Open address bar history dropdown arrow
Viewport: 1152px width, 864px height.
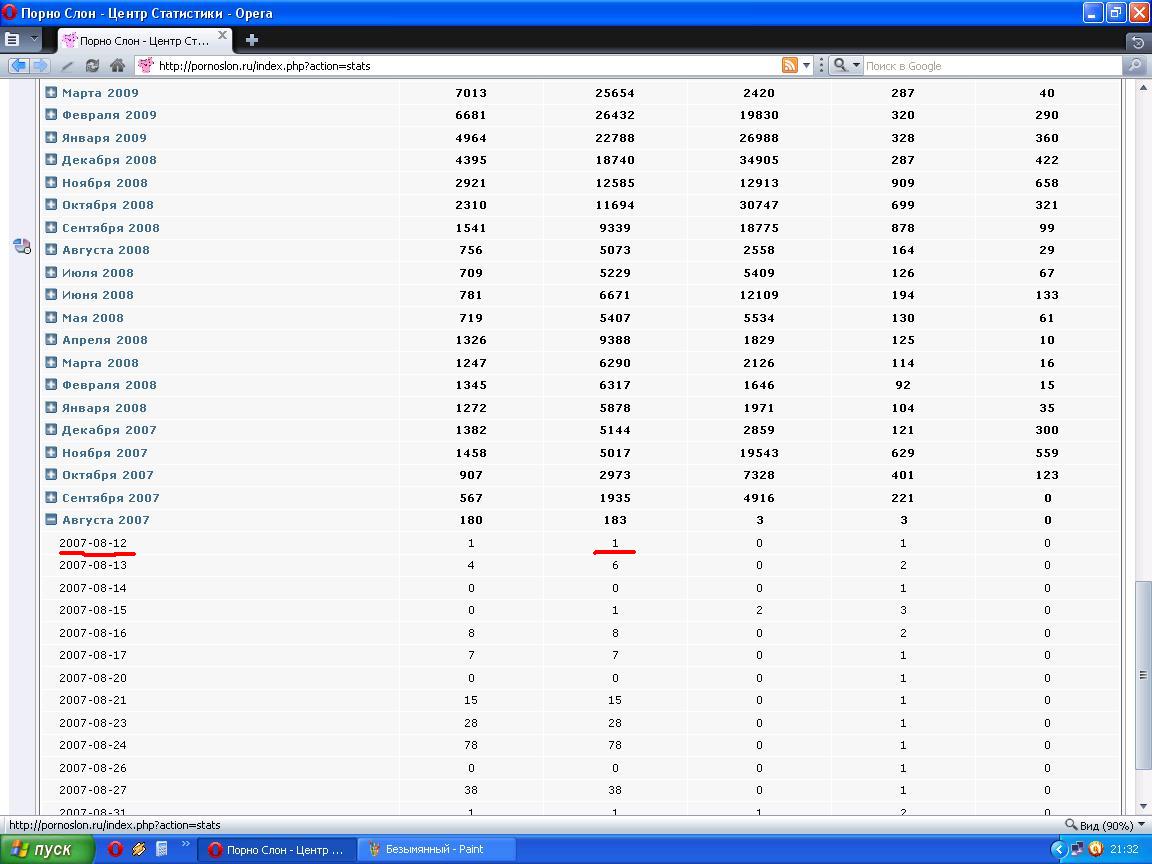coord(806,65)
